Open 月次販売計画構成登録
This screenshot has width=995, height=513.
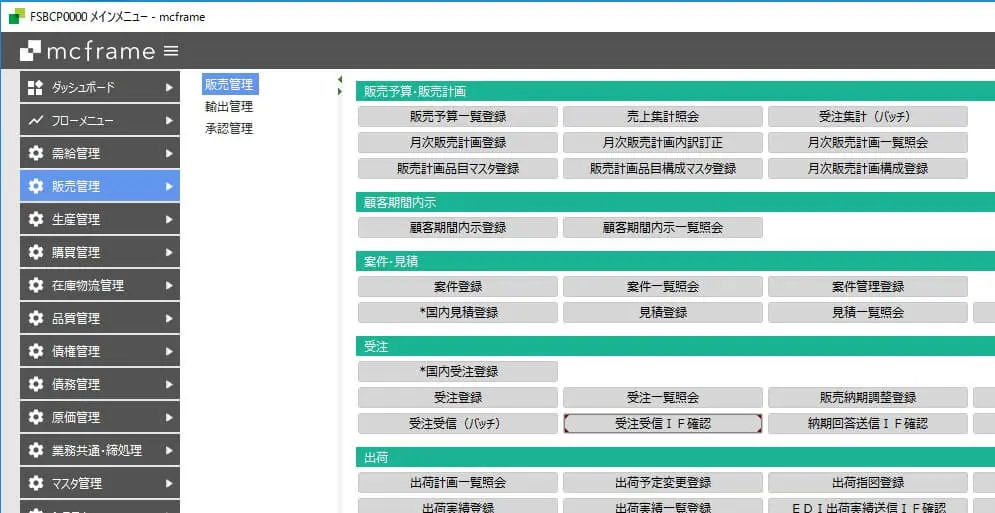867,169
